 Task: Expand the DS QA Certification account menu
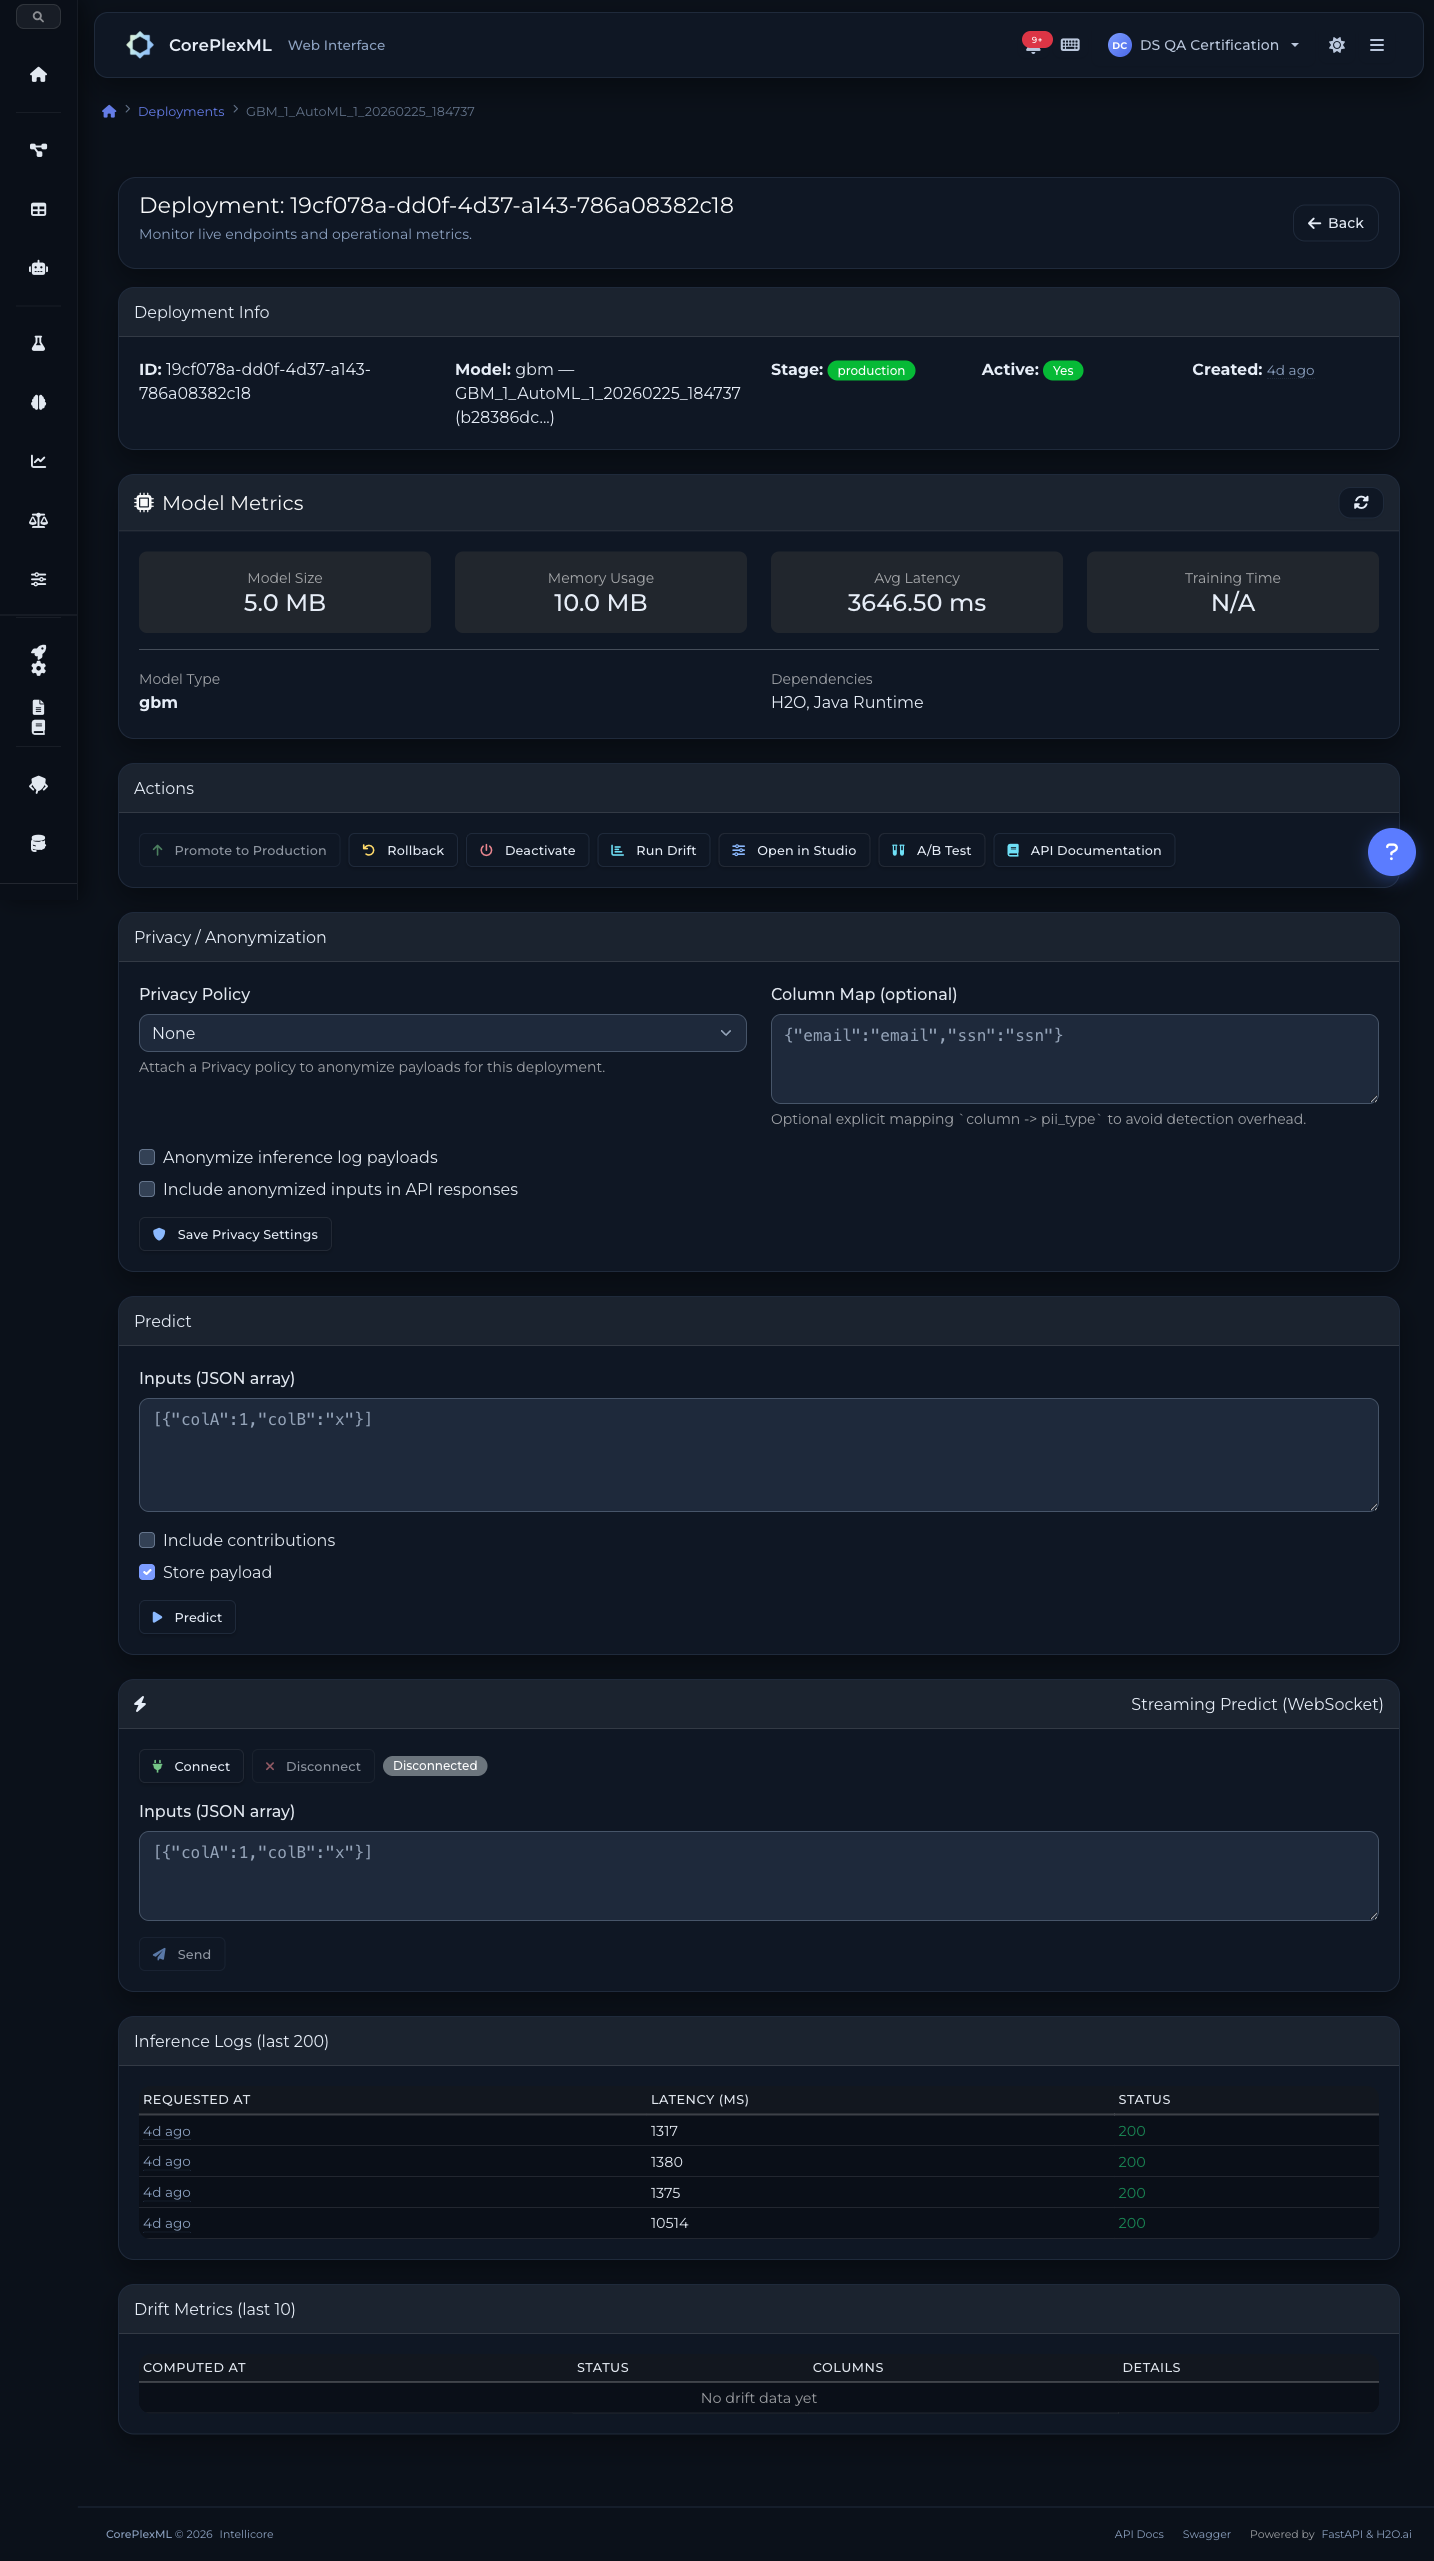click(x=1205, y=45)
